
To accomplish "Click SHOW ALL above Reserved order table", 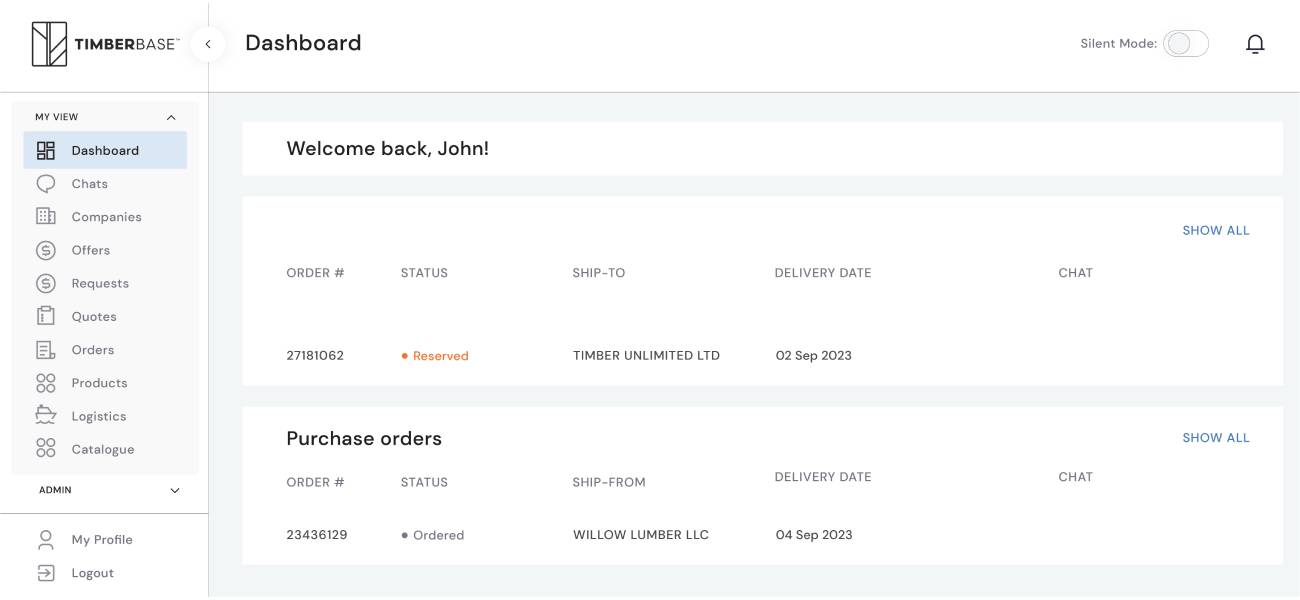I will pyautogui.click(x=1216, y=231).
